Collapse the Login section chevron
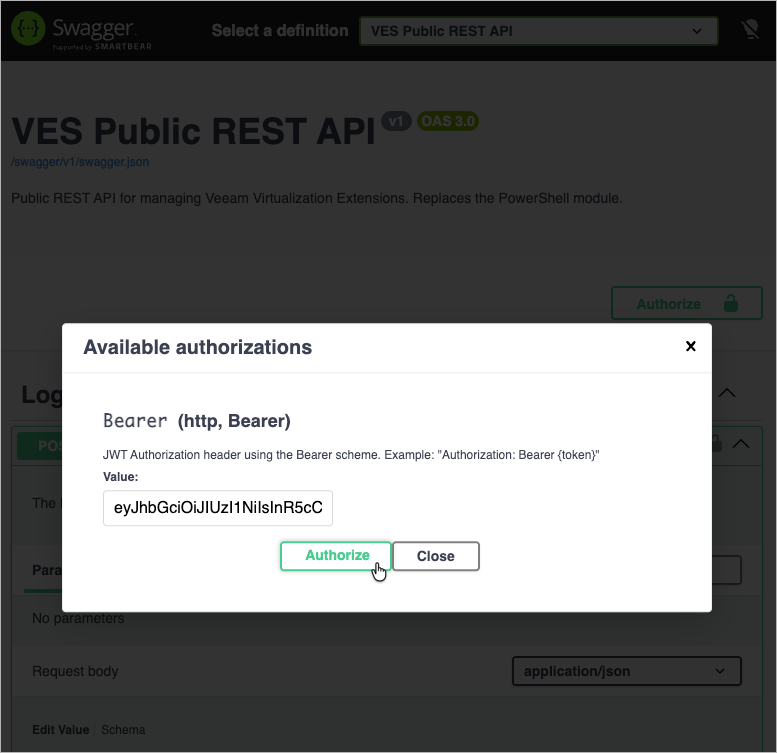 click(727, 393)
